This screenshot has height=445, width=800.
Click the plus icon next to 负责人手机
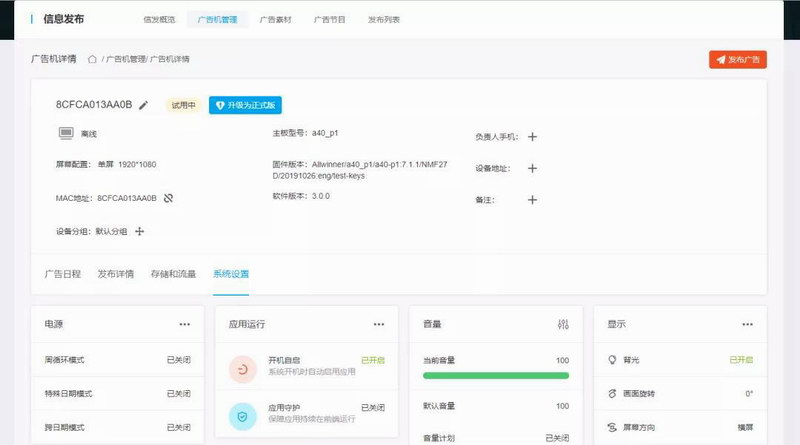click(x=532, y=137)
